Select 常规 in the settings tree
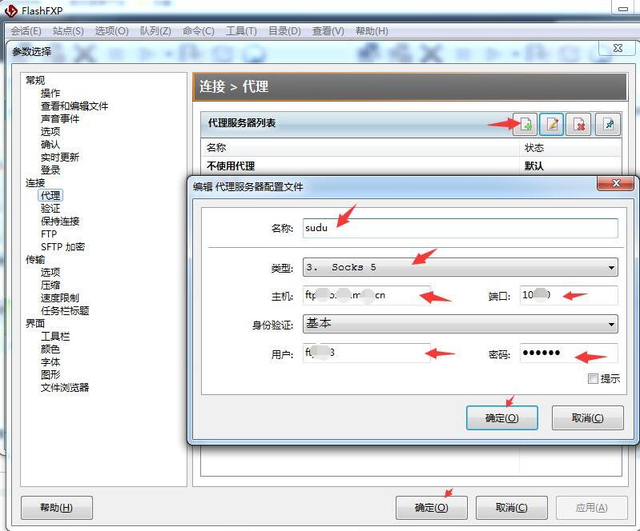This screenshot has width=640, height=531. (35, 80)
